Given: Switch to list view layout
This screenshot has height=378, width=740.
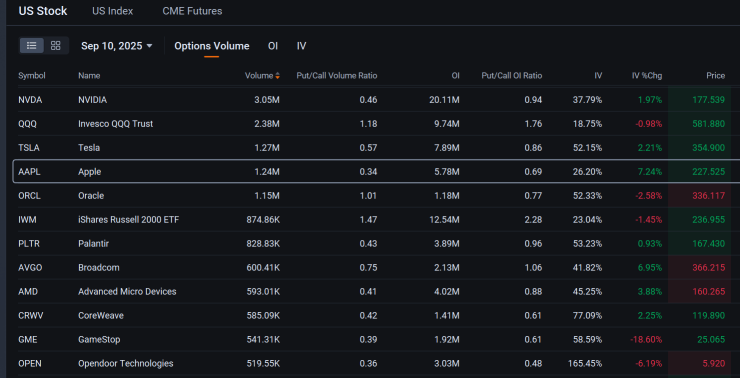Looking at the screenshot, I should coord(32,46).
